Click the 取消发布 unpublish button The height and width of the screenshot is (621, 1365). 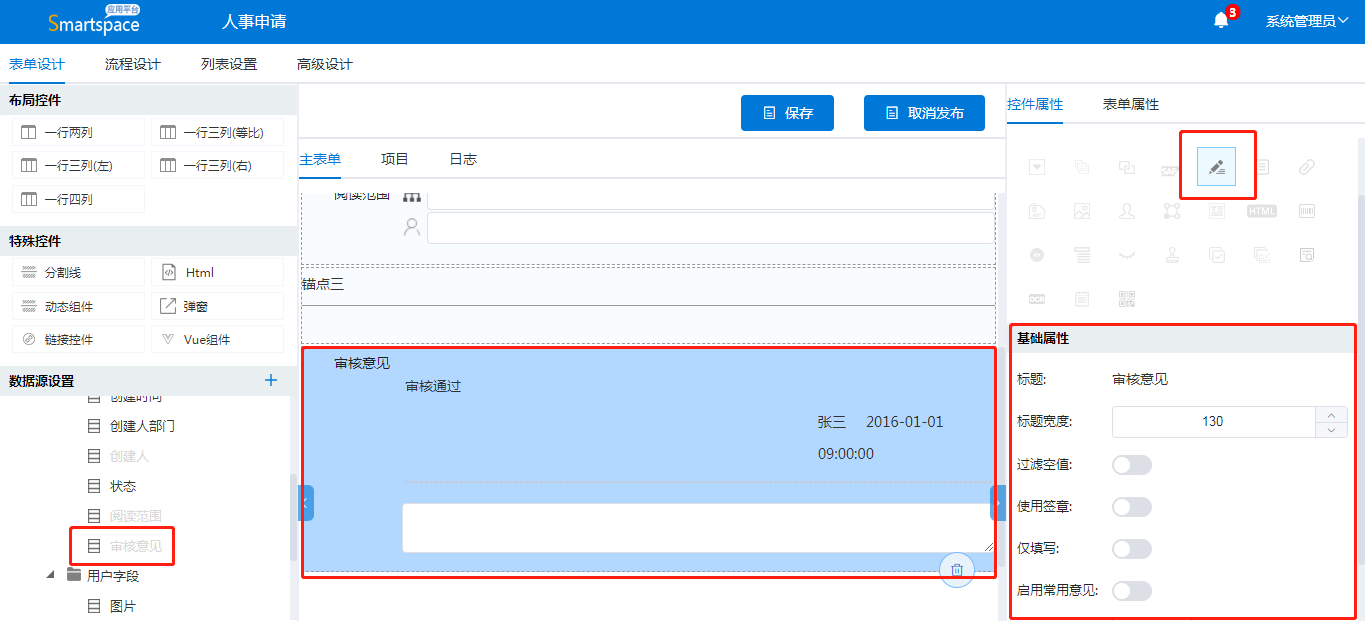click(924, 113)
